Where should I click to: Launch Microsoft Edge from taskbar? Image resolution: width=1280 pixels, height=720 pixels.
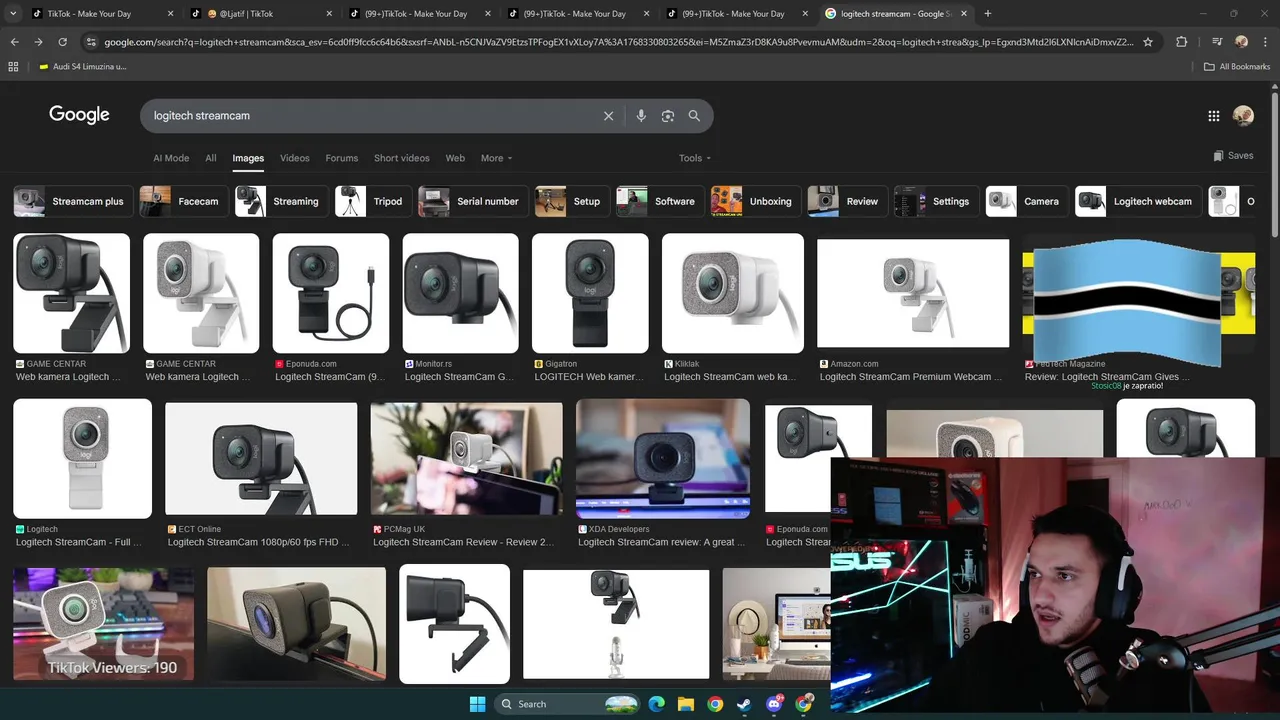pyautogui.click(x=656, y=704)
